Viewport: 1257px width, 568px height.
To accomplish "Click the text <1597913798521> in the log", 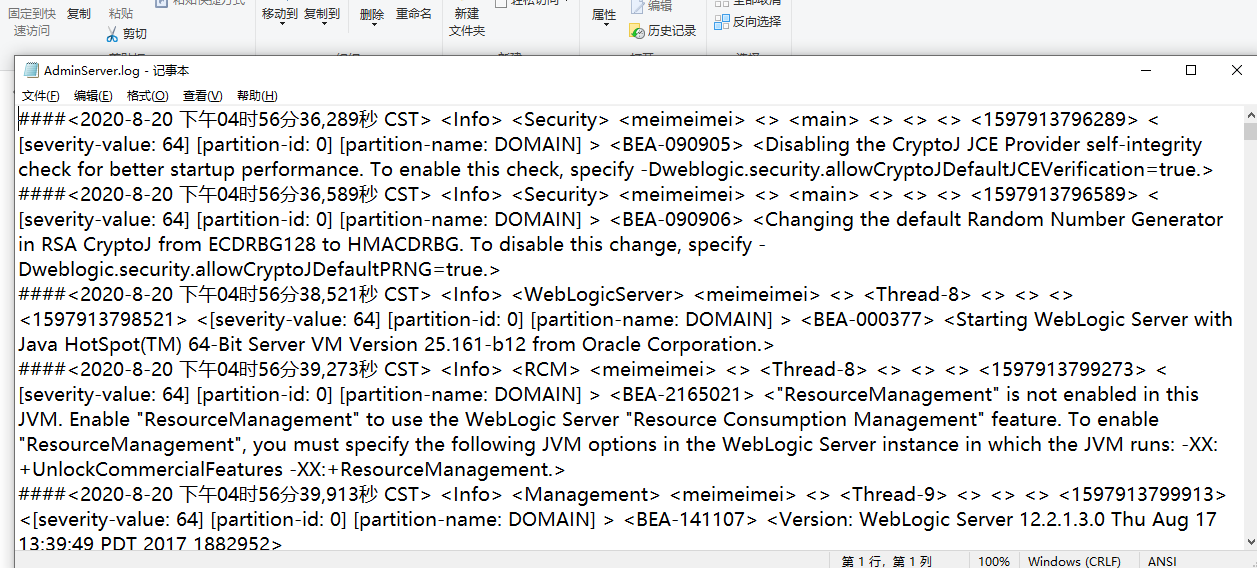I will [x=103, y=319].
